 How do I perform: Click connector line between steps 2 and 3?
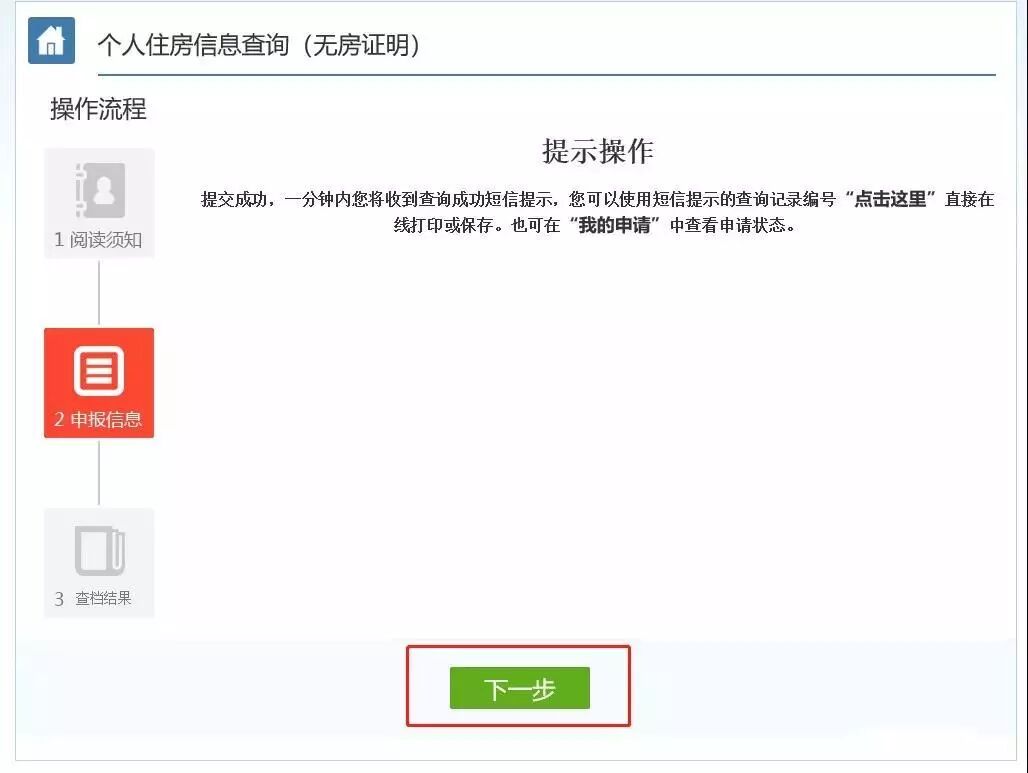99,473
